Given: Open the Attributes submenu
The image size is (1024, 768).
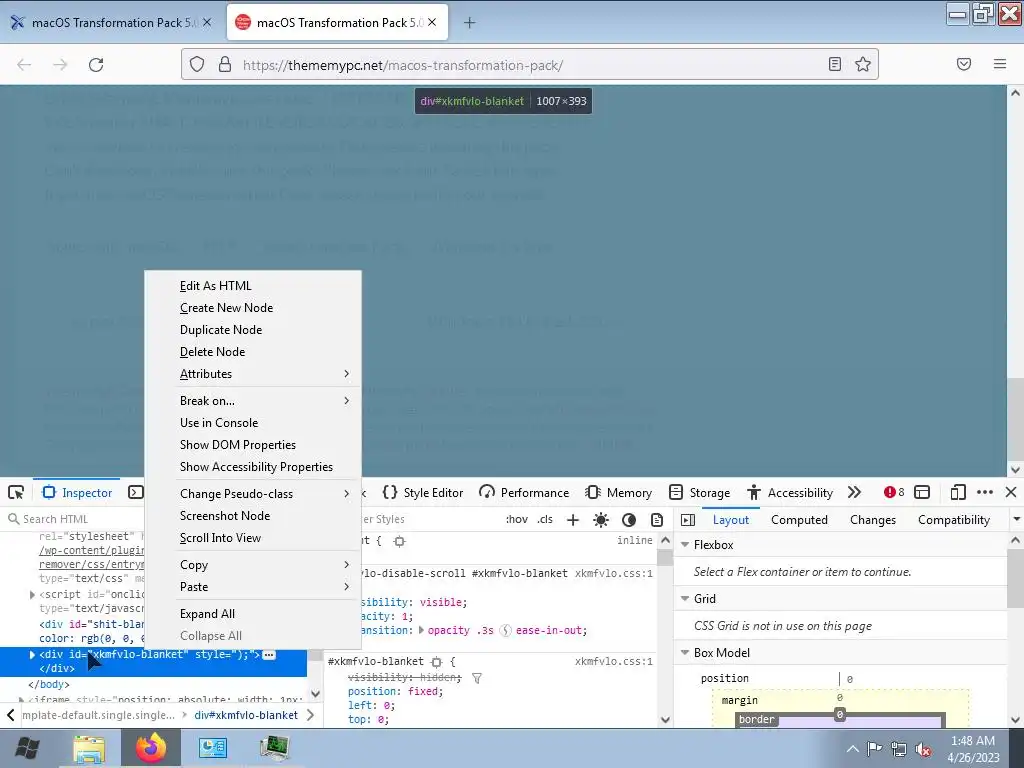Looking at the screenshot, I should (253, 374).
